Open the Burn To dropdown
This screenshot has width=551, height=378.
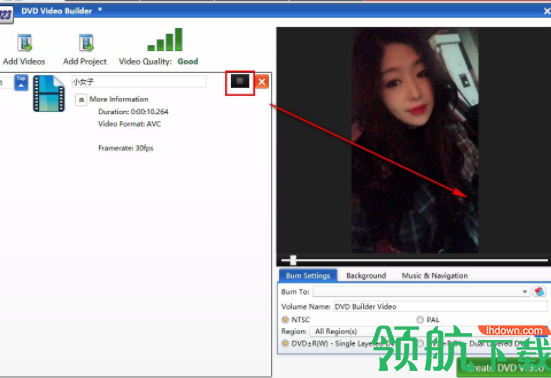[x=421, y=292]
